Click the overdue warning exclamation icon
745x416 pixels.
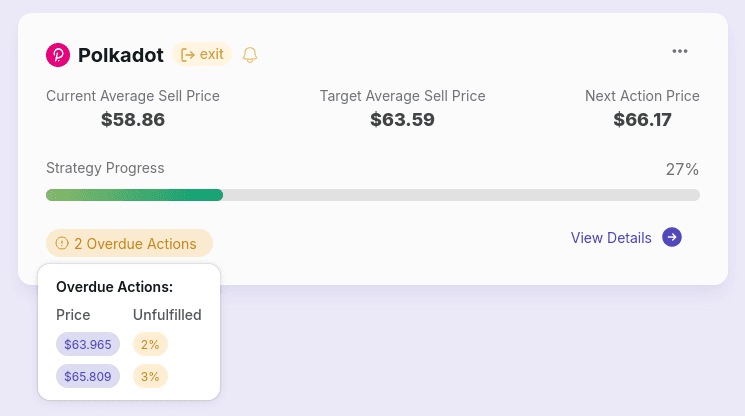tap(62, 243)
